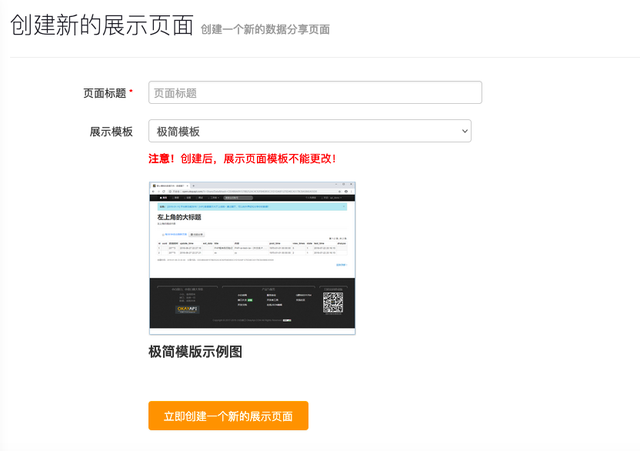Open the 展示模板 dropdown showing 极简模板

tap(310, 131)
